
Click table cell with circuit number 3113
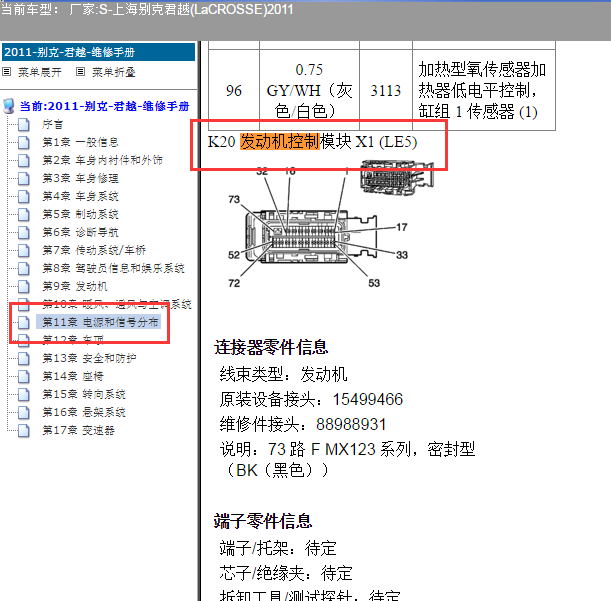(386, 90)
